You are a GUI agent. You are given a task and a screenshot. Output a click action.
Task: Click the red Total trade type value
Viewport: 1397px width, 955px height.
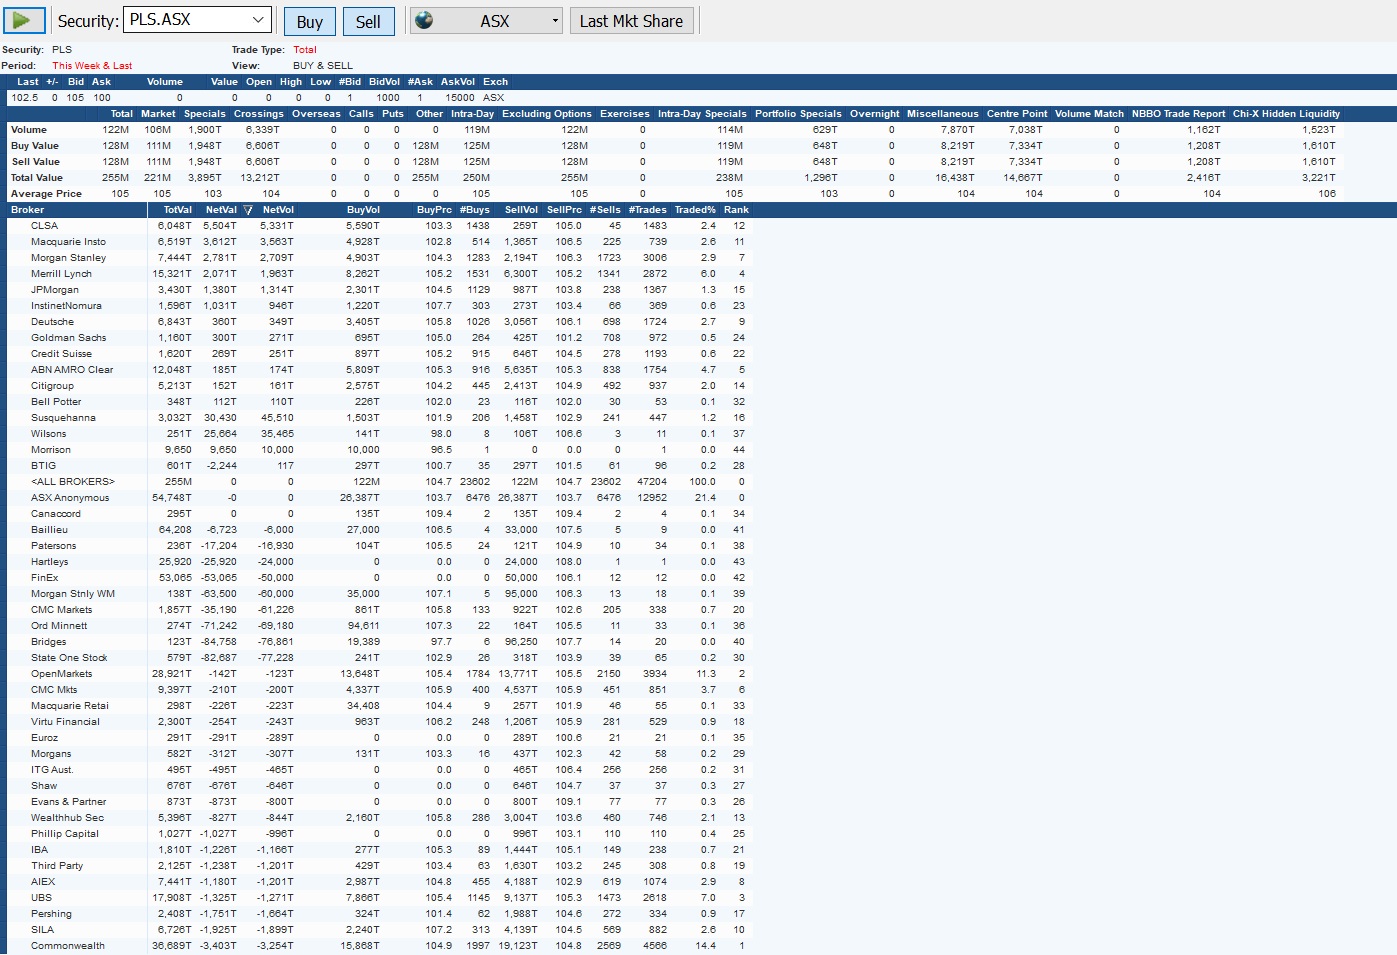tap(305, 50)
